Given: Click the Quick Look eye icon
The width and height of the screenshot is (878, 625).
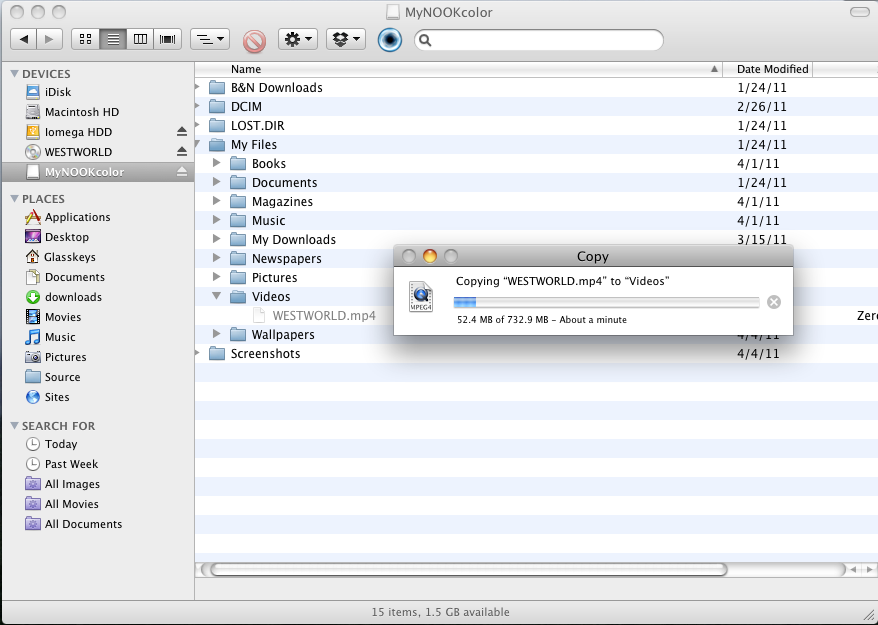Looking at the screenshot, I should [x=390, y=40].
